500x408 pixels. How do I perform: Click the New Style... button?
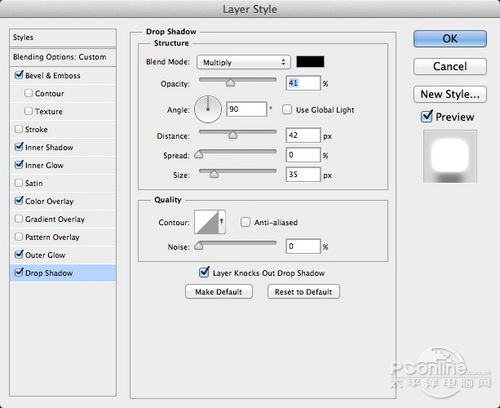click(x=450, y=94)
